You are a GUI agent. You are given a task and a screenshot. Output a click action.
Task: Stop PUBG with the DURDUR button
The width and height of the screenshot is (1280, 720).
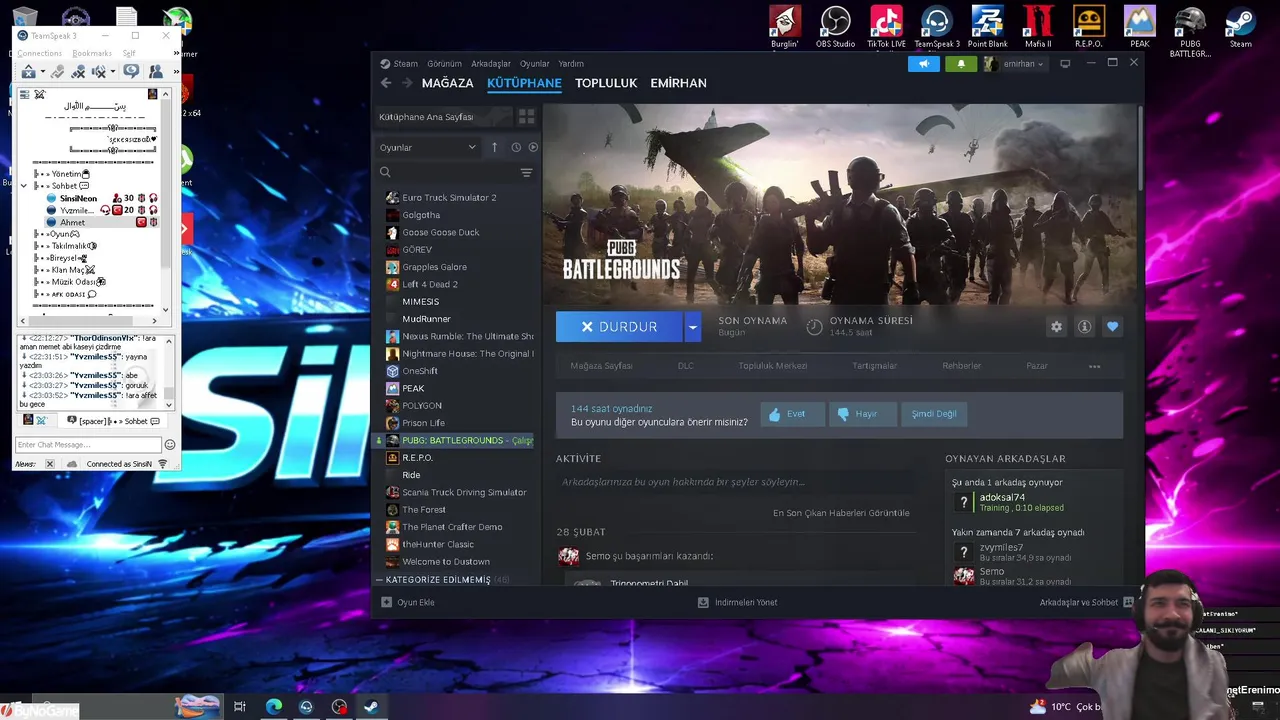pos(620,327)
